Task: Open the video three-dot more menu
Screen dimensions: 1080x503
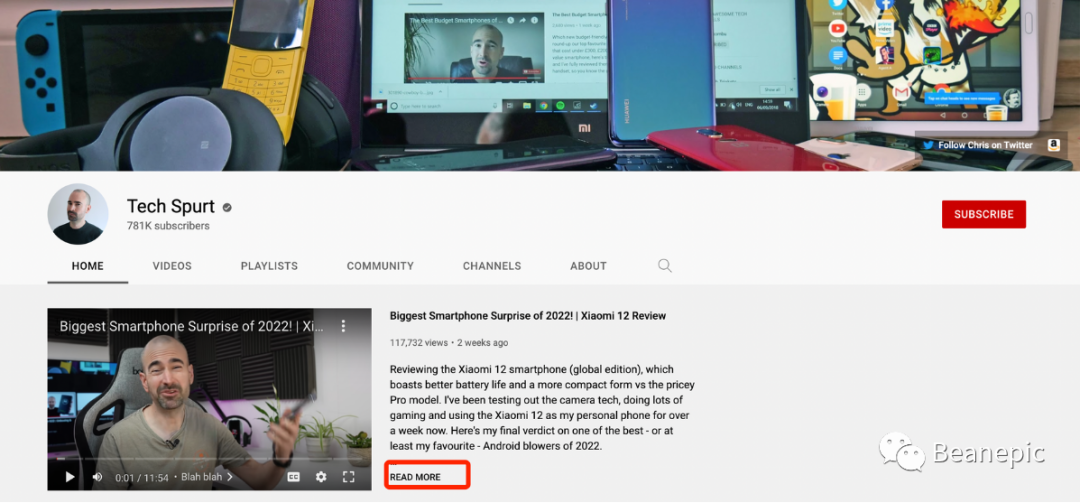Action: (343, 326)
